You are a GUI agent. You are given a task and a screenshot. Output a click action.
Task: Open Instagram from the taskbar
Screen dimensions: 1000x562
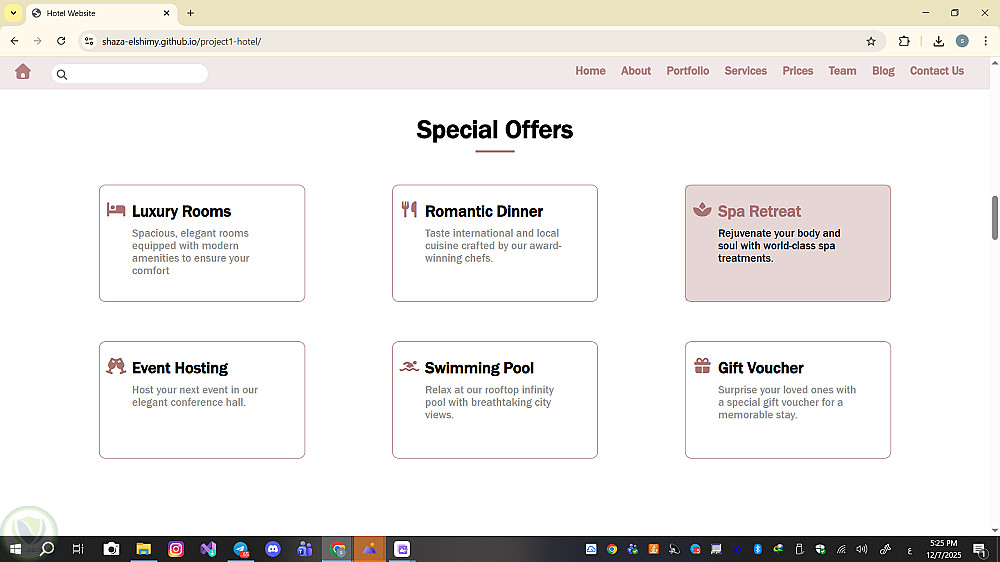[176, 549]
